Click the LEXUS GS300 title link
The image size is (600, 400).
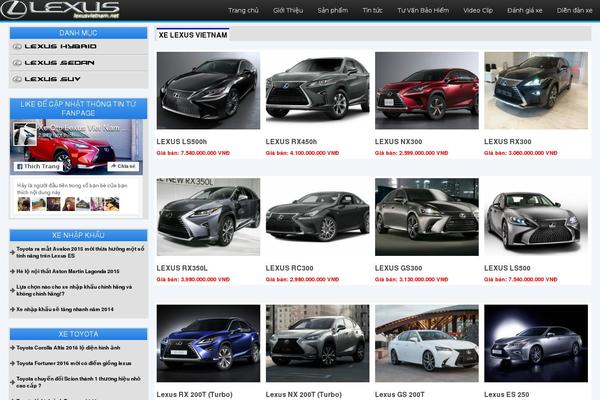tap(398, 268)
